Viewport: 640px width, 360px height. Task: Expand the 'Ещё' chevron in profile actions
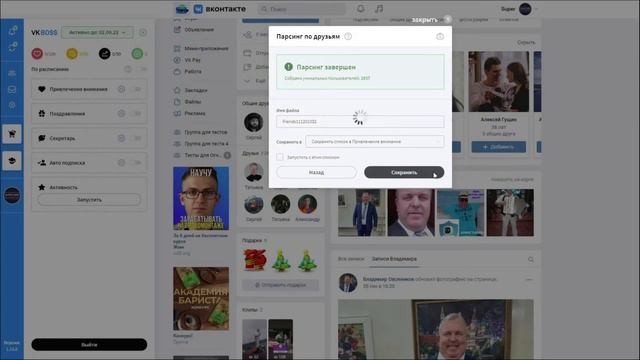tap(247, 81)
